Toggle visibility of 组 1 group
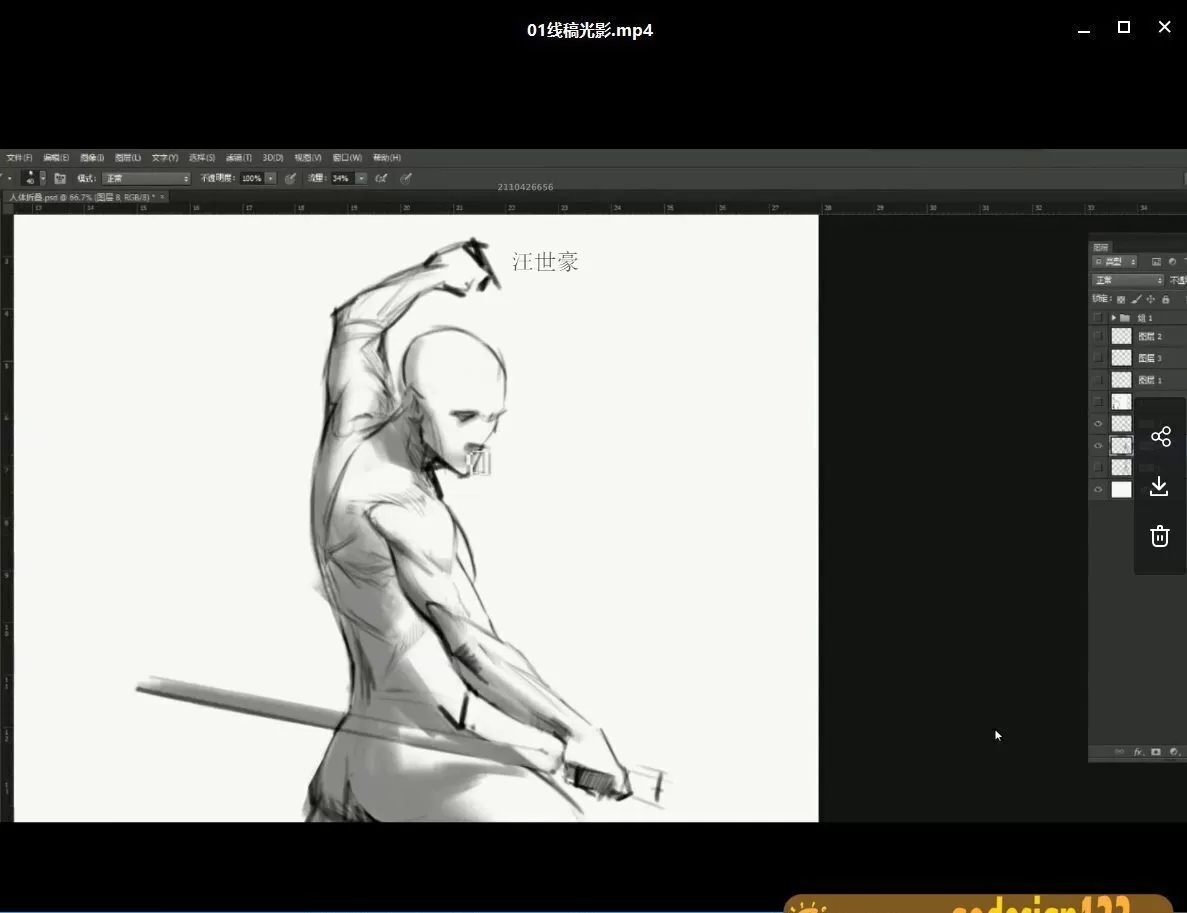 click(x=1098, y=318)
